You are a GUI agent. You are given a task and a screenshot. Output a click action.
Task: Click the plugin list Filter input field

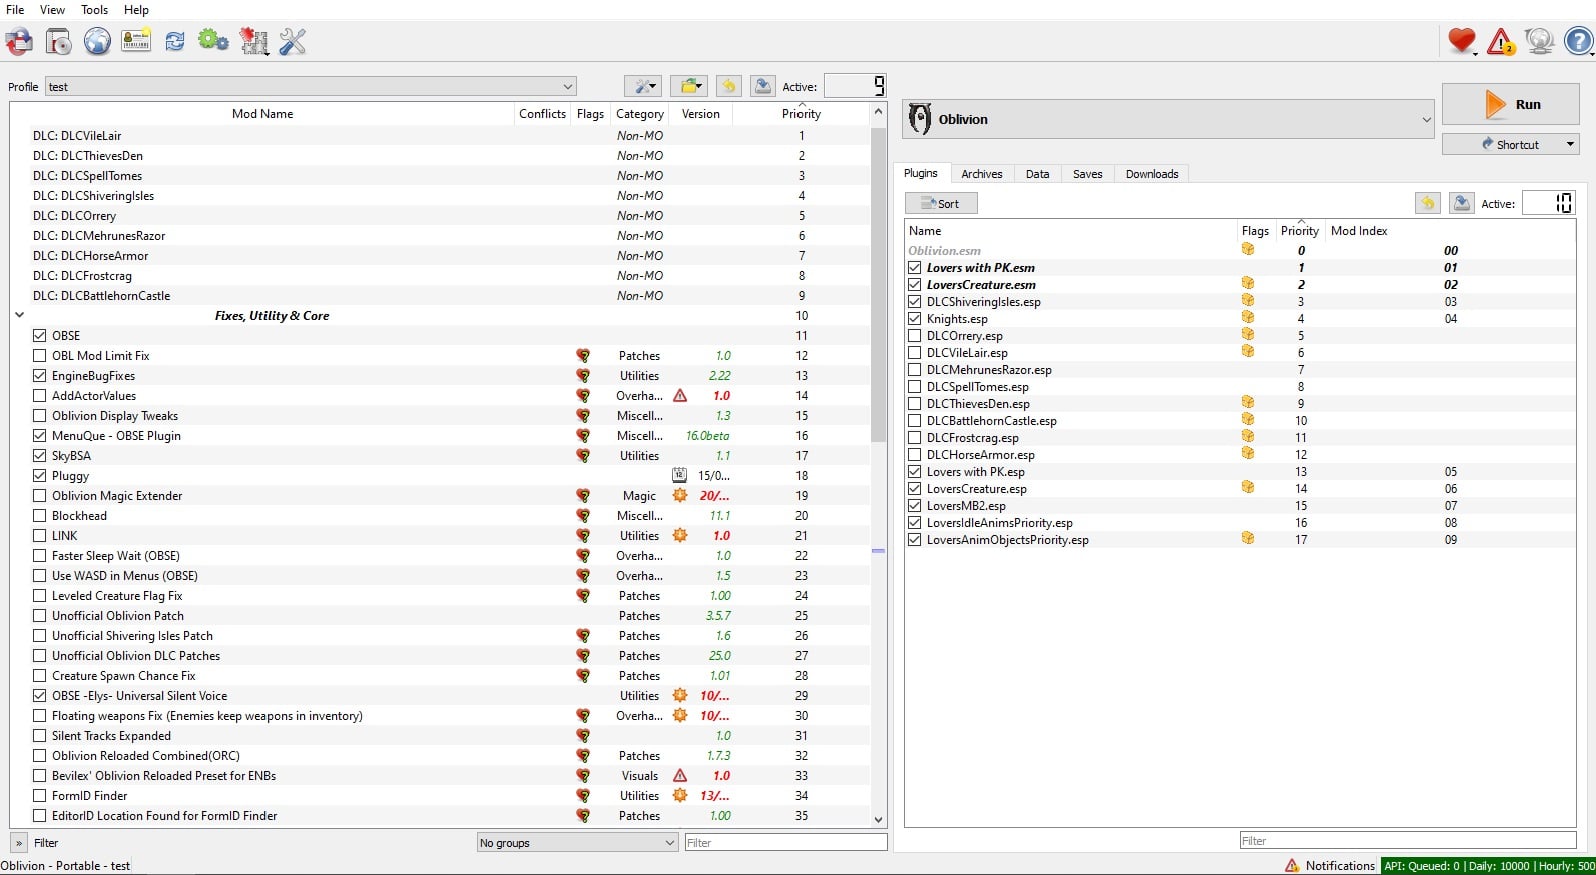coord(1408,840)
